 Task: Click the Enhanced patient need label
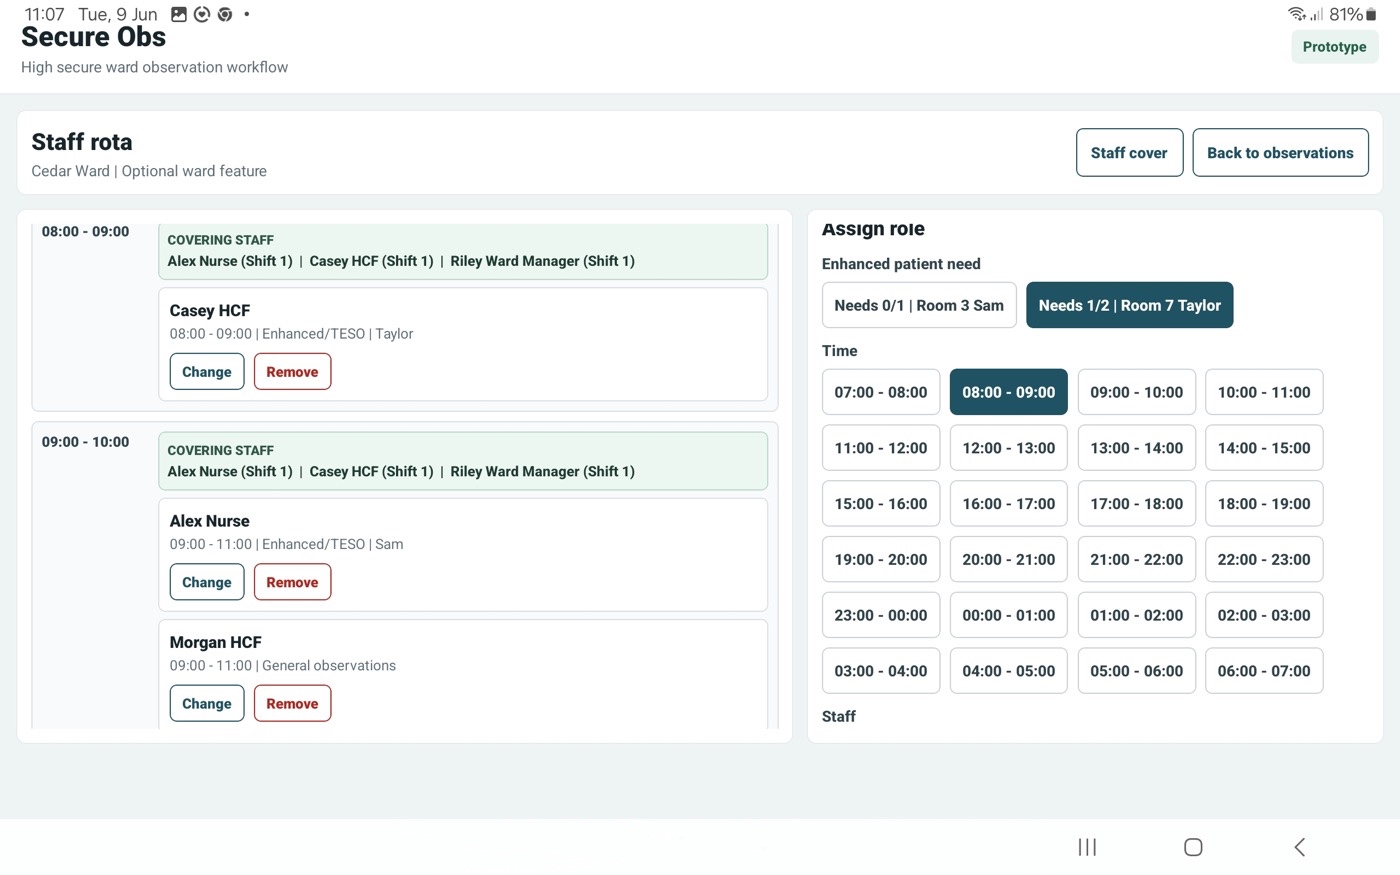coord(901,264)
